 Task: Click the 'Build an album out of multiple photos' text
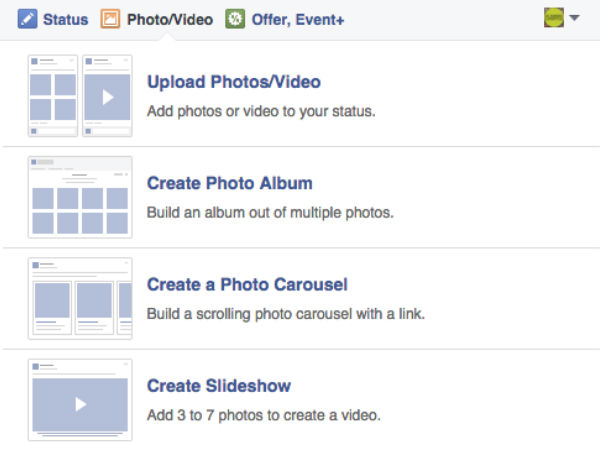click(x=270, y=212)
